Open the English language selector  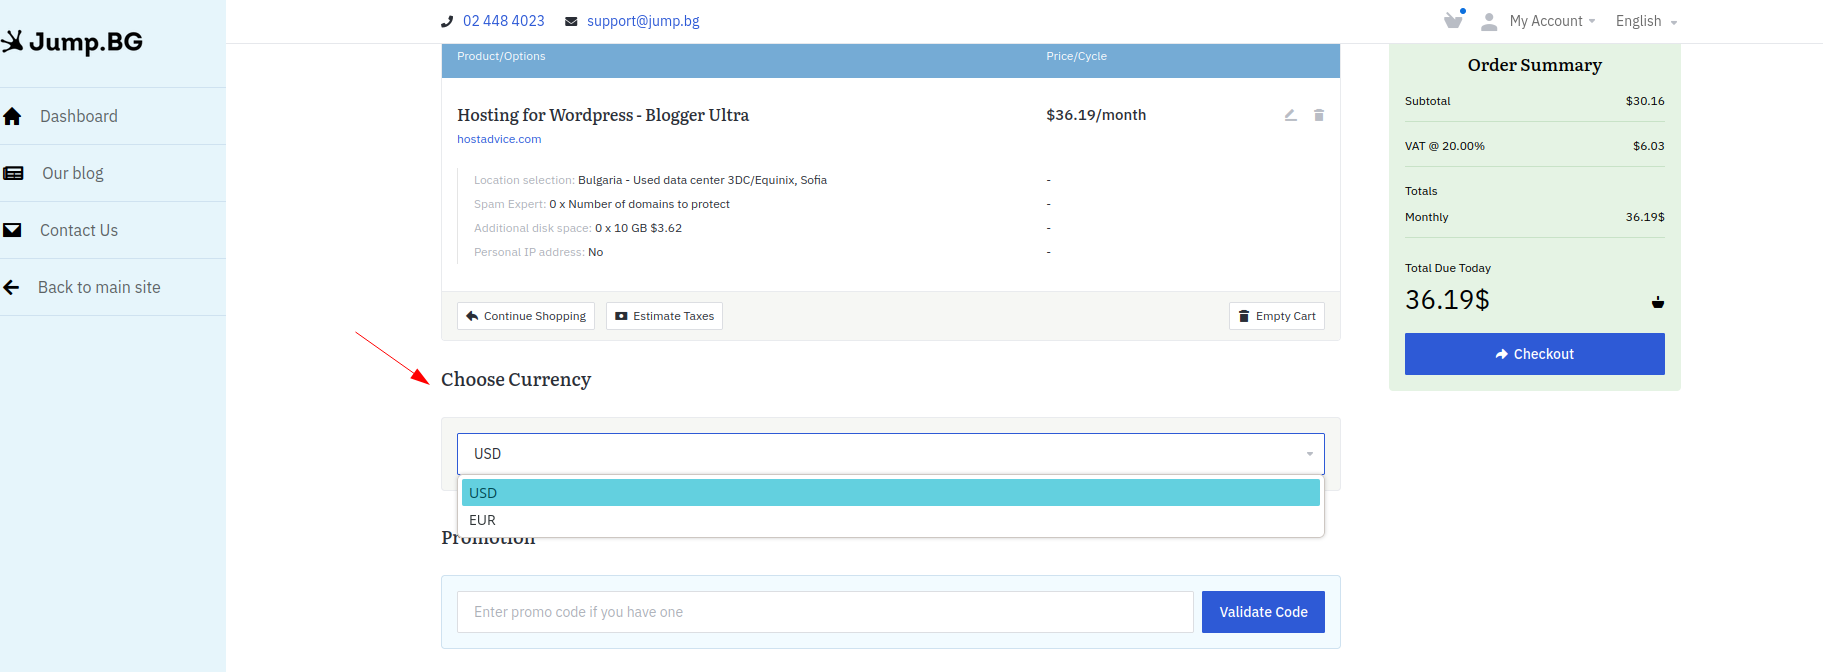1646,21
